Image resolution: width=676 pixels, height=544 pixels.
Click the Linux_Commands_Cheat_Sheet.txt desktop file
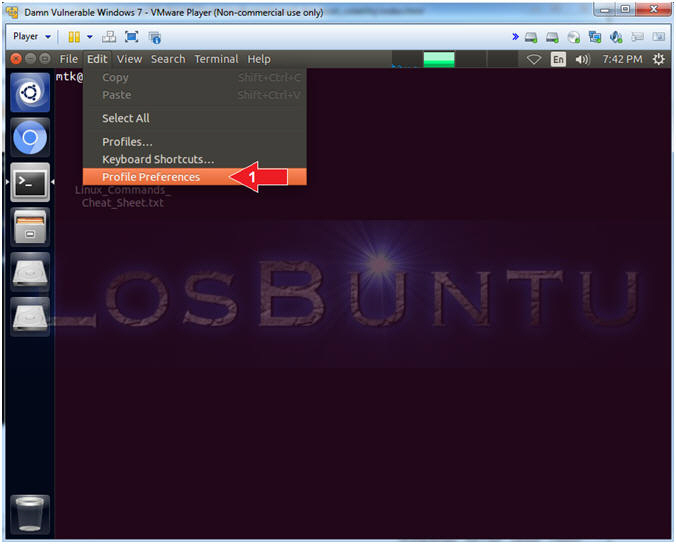pos(123,197)
